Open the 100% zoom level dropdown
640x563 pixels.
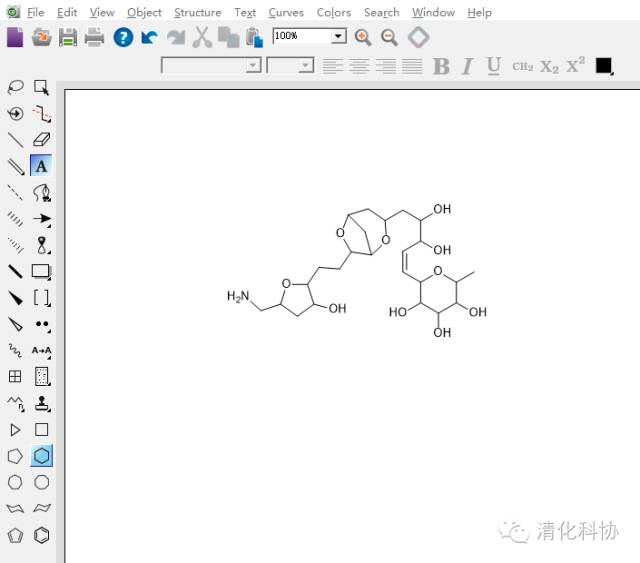point(338,36)
